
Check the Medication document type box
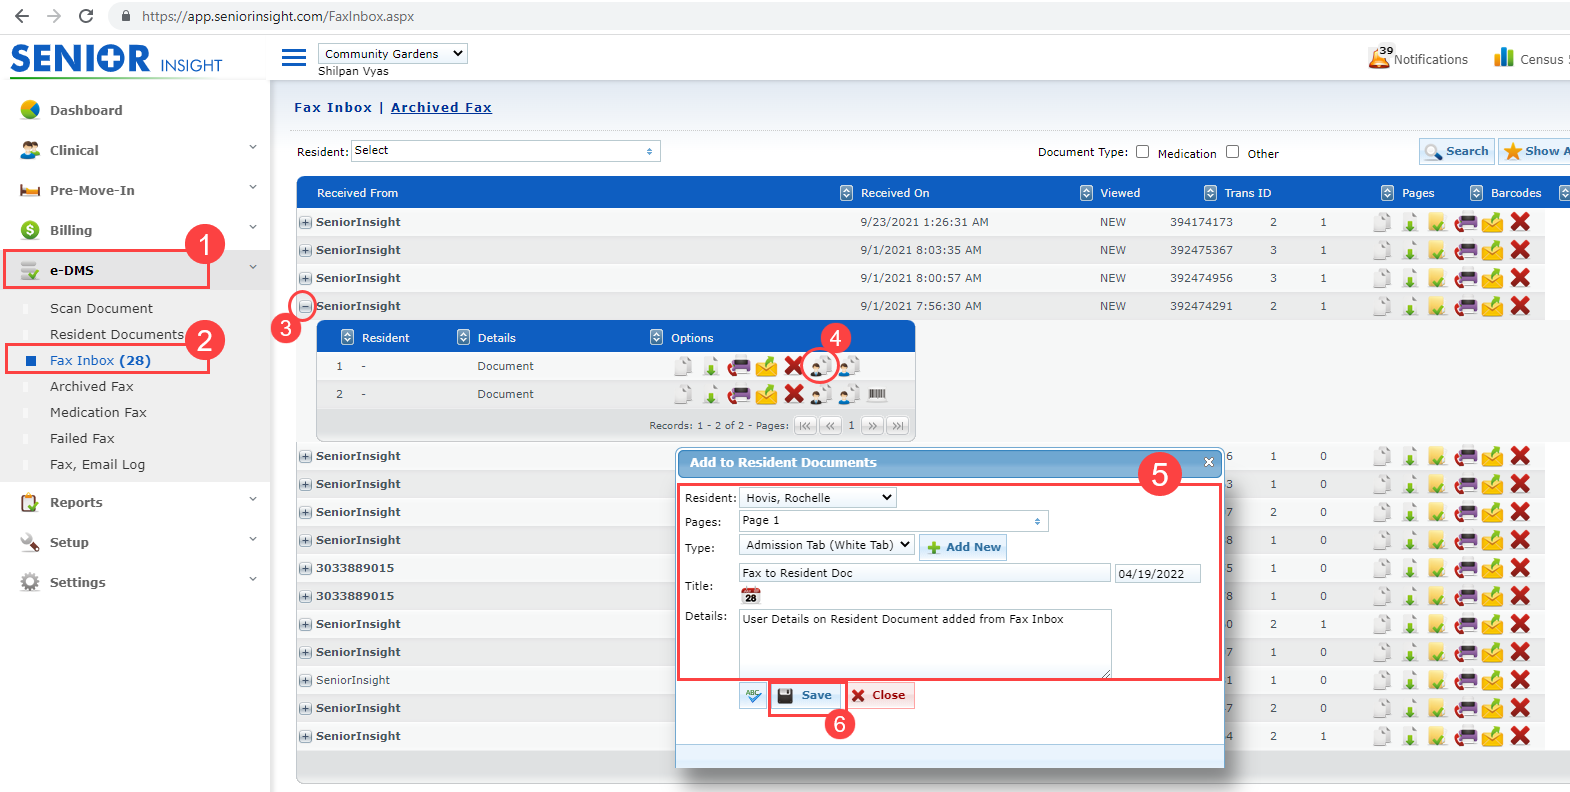coord(1142,152)
